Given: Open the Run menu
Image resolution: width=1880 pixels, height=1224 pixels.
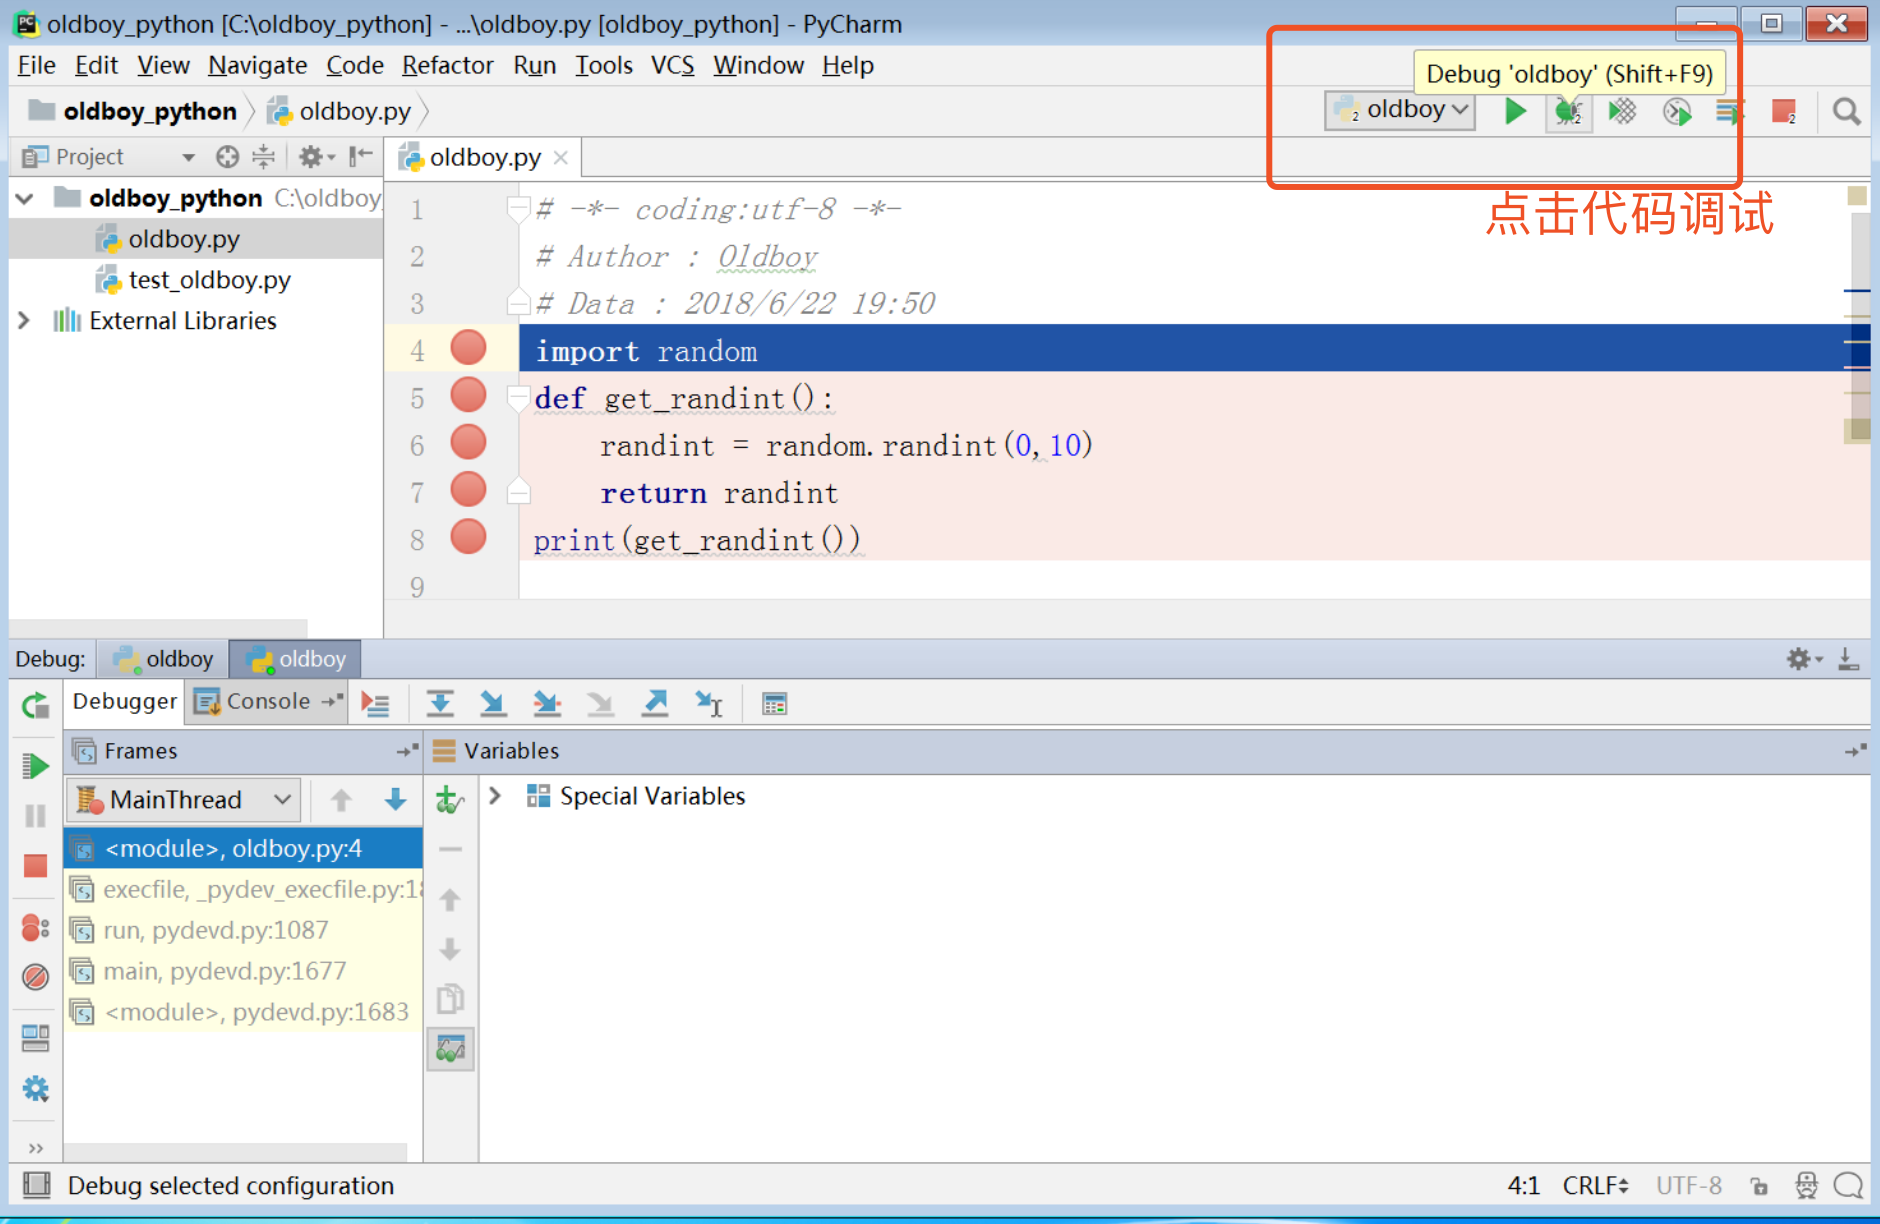Looking at the screenshot, I should (534, 65).
